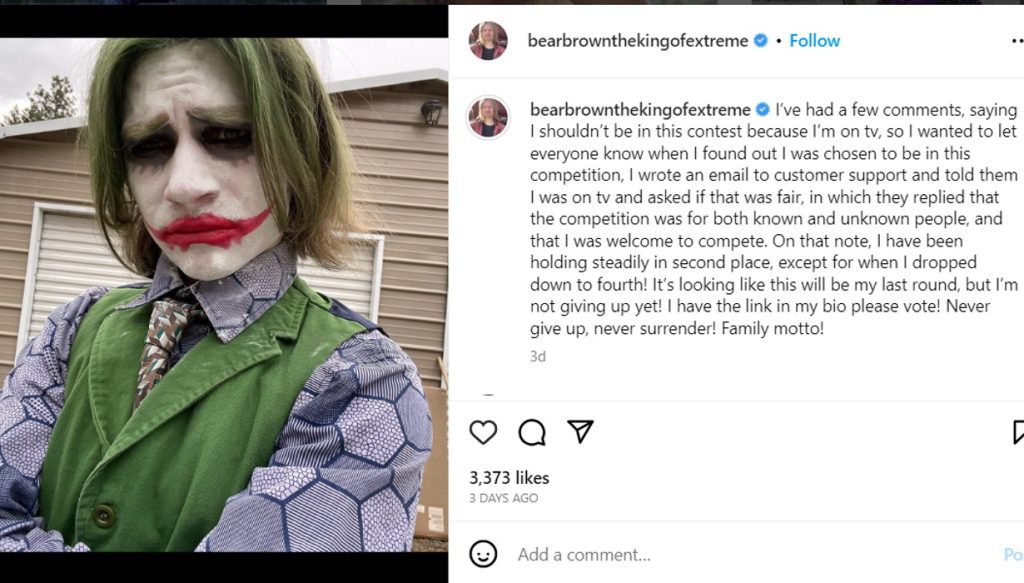1024x583 pixels.
Task: Click the 3 DAYS AGO post date
Action: click(504, 498)
